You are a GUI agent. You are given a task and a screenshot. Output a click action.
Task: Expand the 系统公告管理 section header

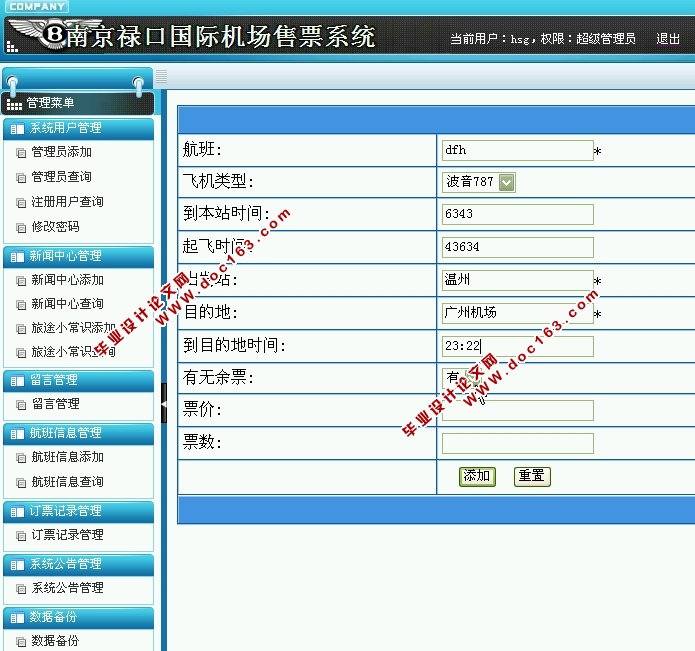[78, 565]
